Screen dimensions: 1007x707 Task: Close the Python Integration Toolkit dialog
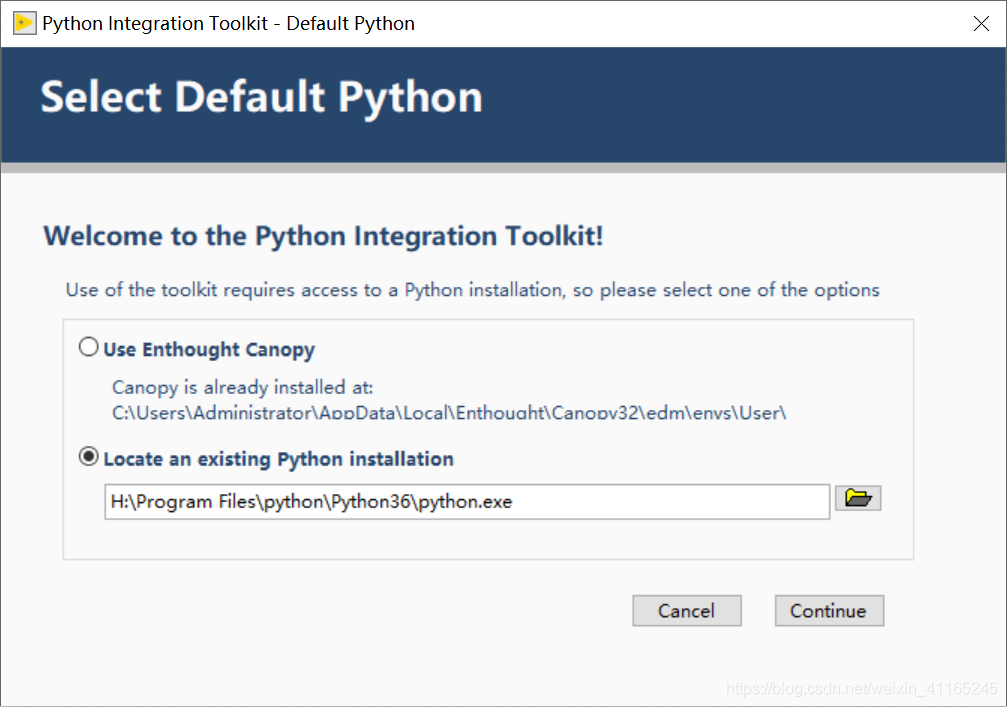[x=981, y=24]
